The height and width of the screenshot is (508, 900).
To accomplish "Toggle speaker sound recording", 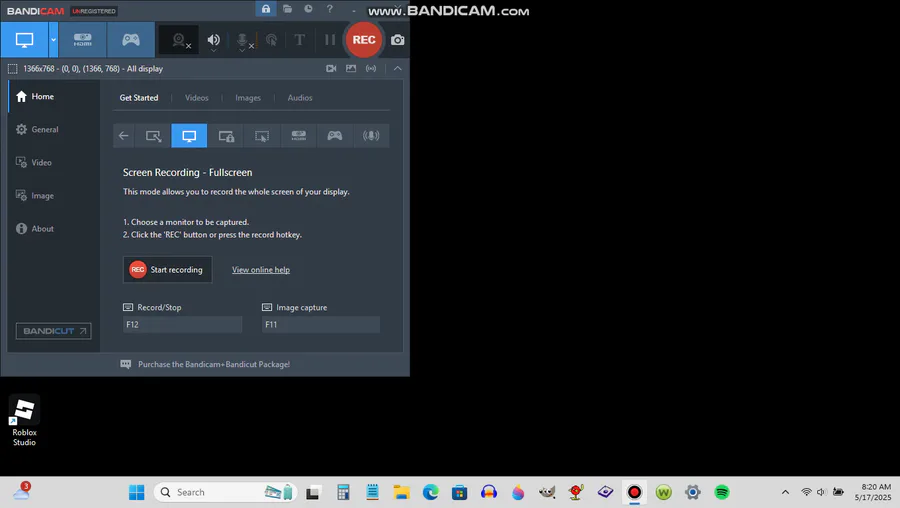I will pyautogui.click(x=214, y=40).
